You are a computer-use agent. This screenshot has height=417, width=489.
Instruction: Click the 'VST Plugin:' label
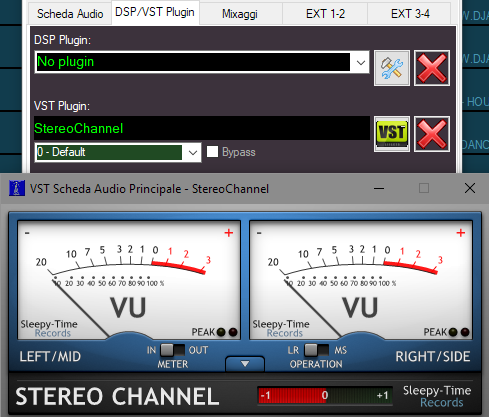[62, 106]
